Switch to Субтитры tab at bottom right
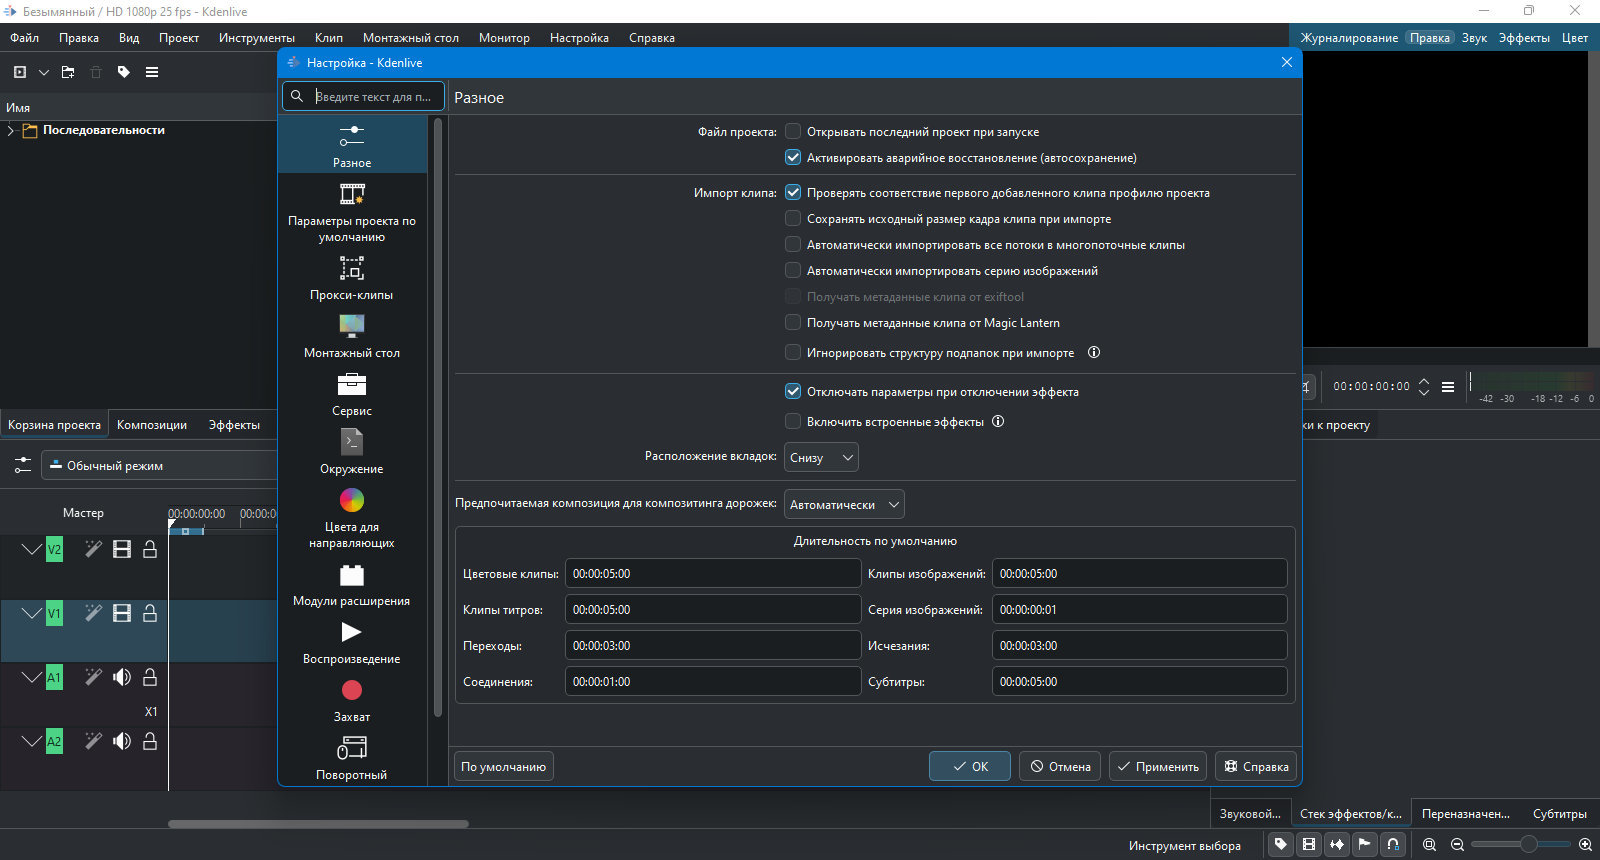The height and width of the screenshot is (860, 1600). coord(1560,813)
